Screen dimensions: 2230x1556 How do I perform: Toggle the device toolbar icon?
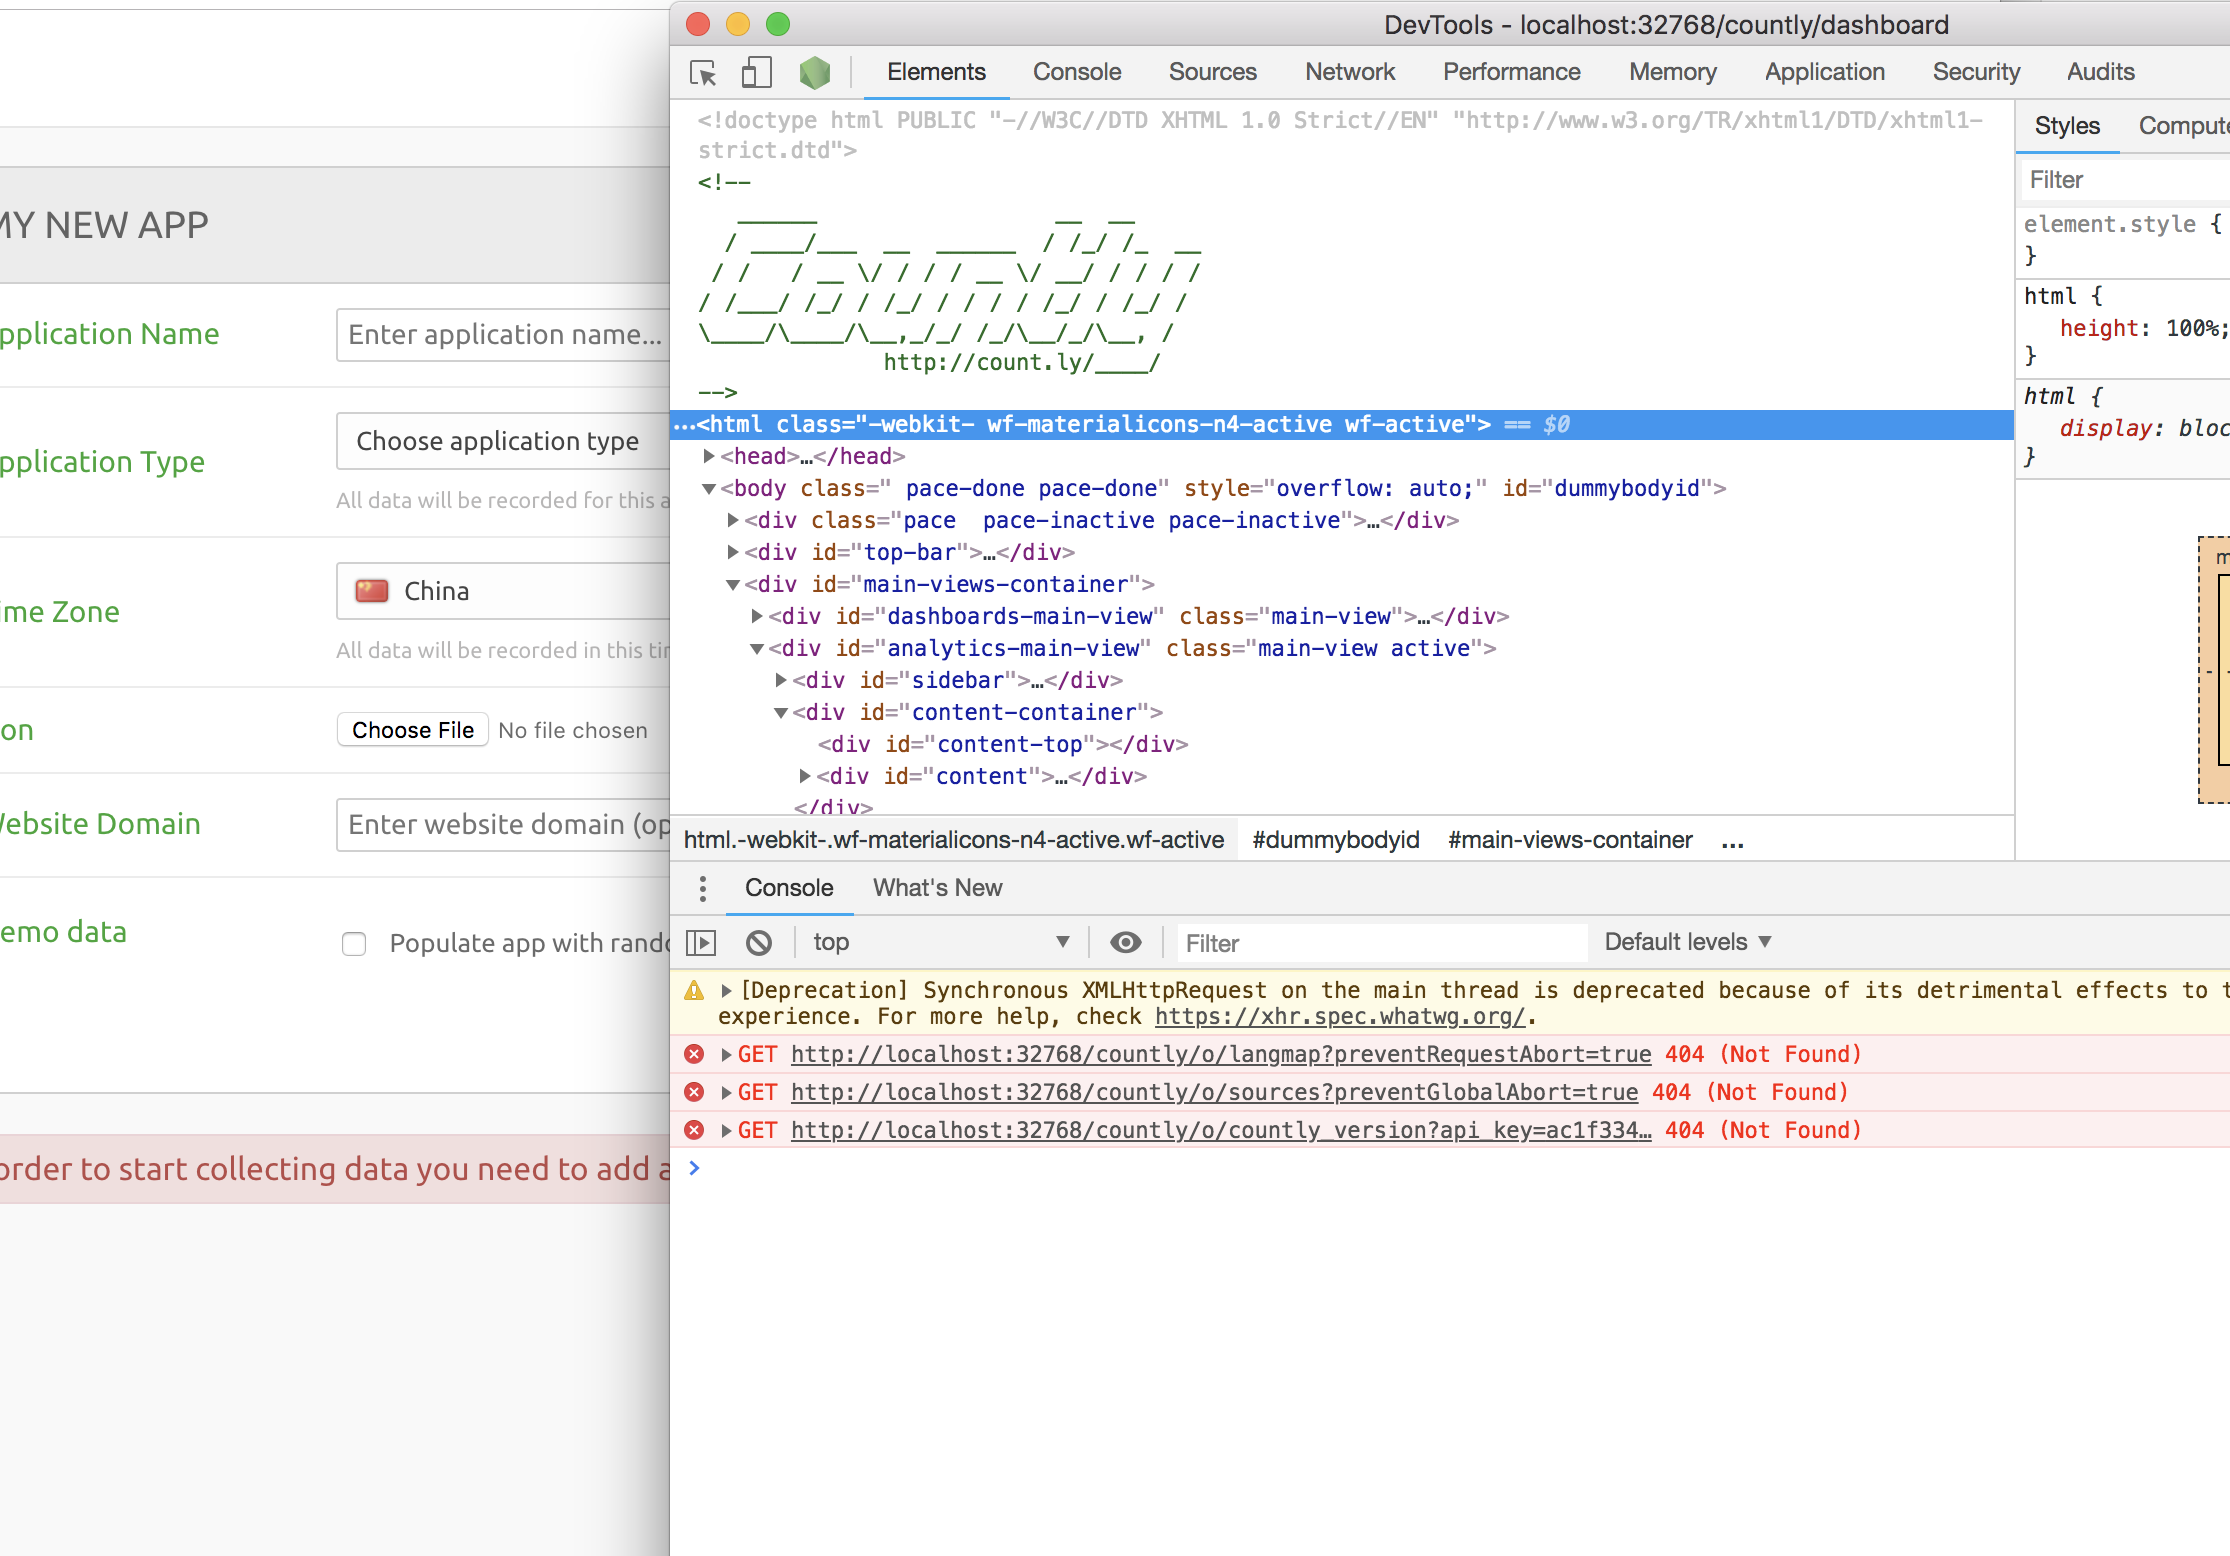pyautogui.click(x=756, y=72)
